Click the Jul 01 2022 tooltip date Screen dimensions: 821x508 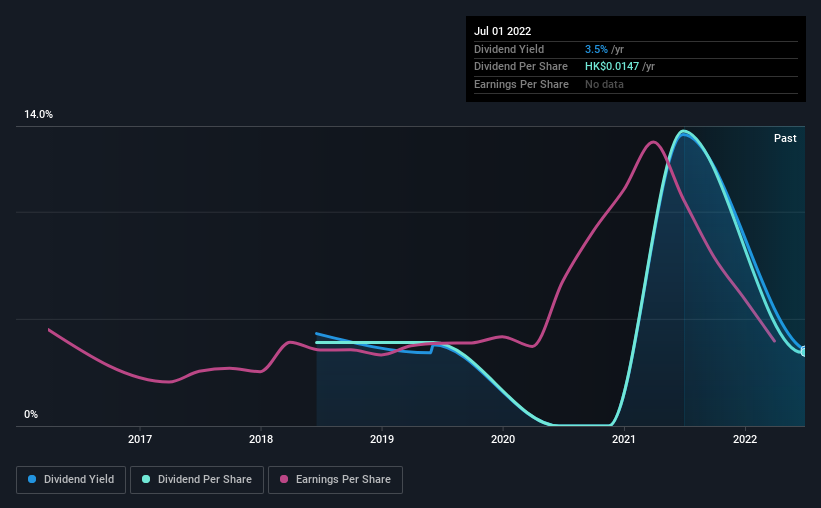[x=502, y=31]
